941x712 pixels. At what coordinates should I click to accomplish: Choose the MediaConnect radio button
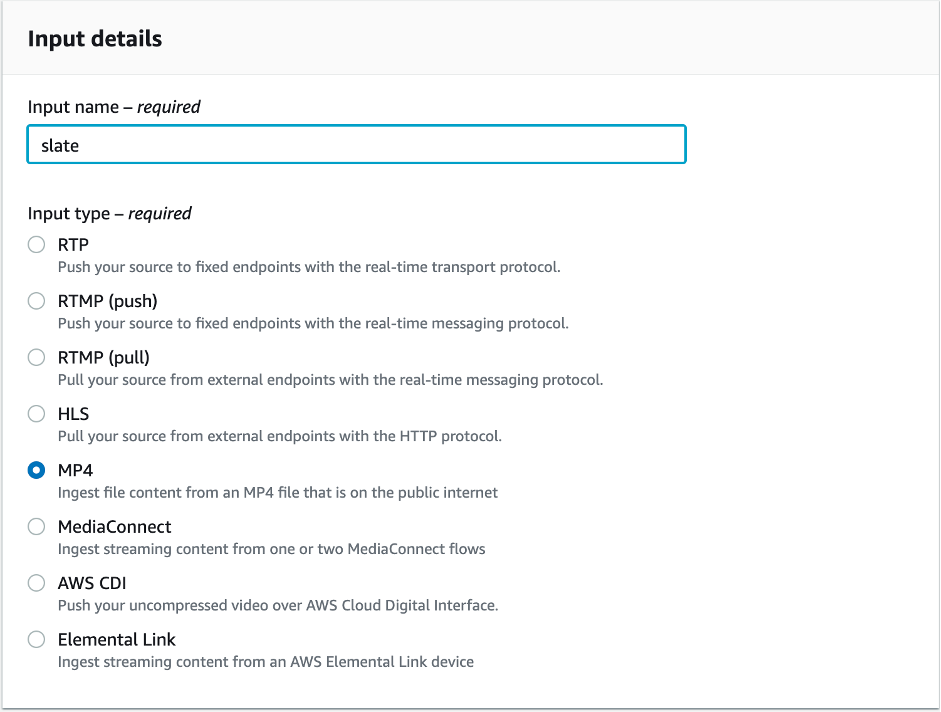click(37, 526)
